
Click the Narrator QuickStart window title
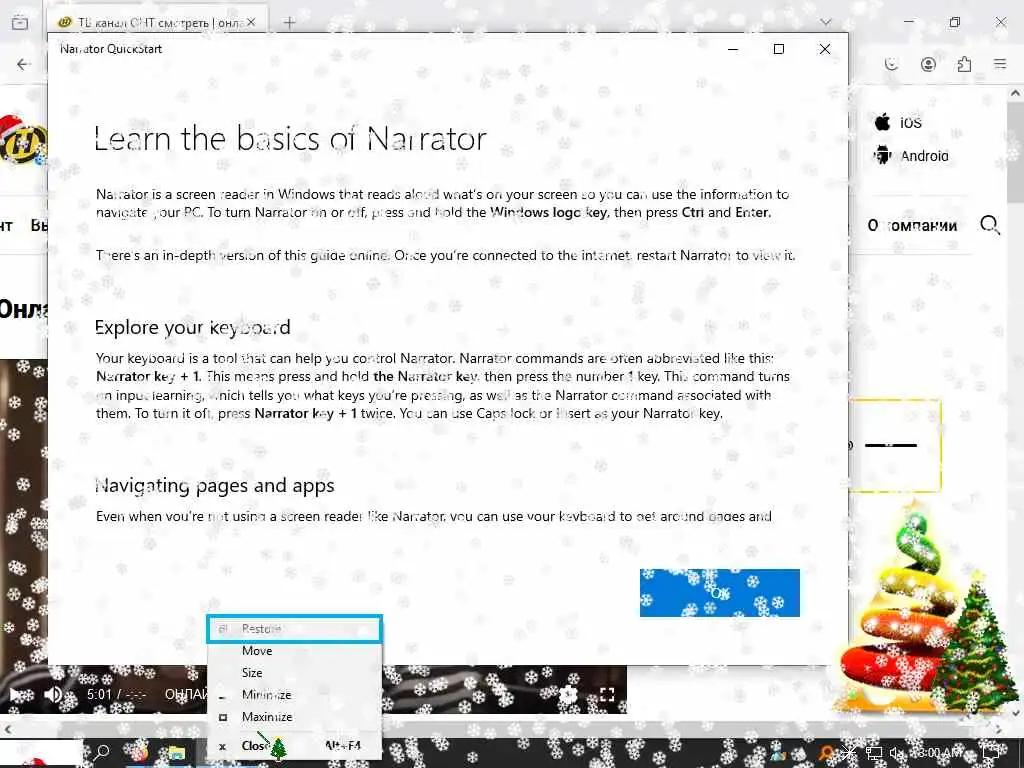(x=111, y=49)
